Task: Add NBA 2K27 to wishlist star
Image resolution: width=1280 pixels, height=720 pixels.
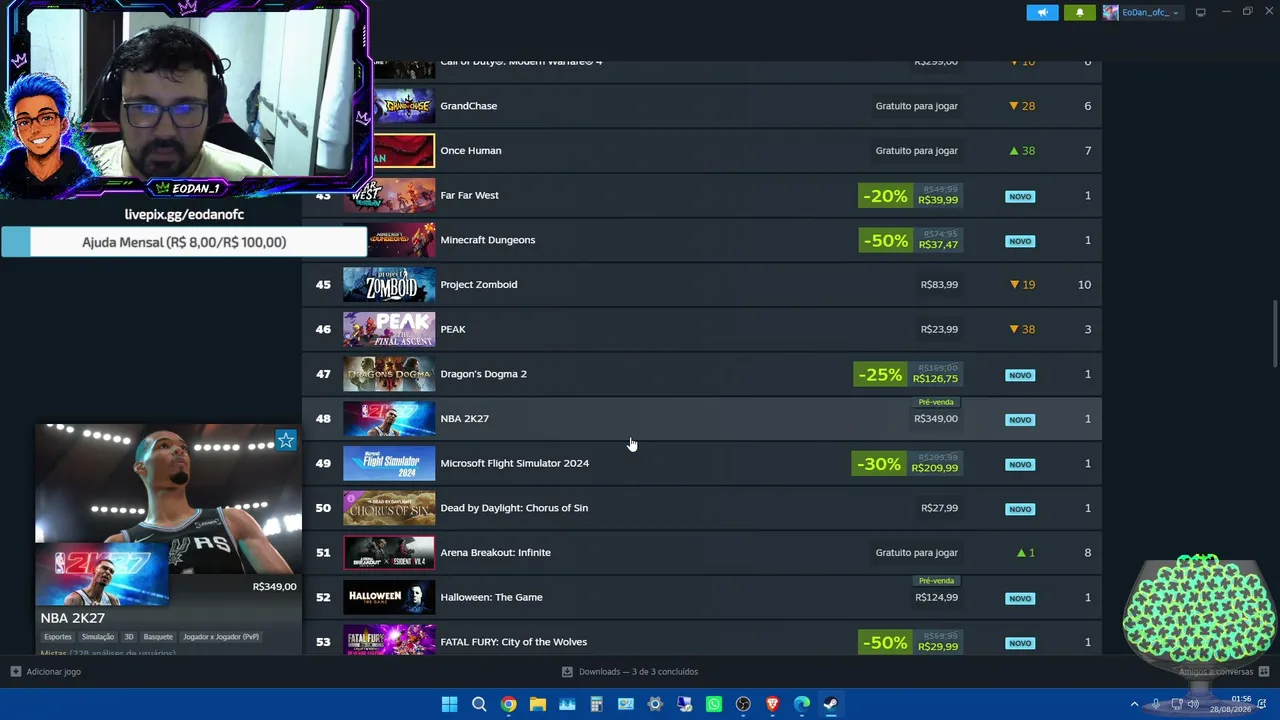Action: point(286,440)
